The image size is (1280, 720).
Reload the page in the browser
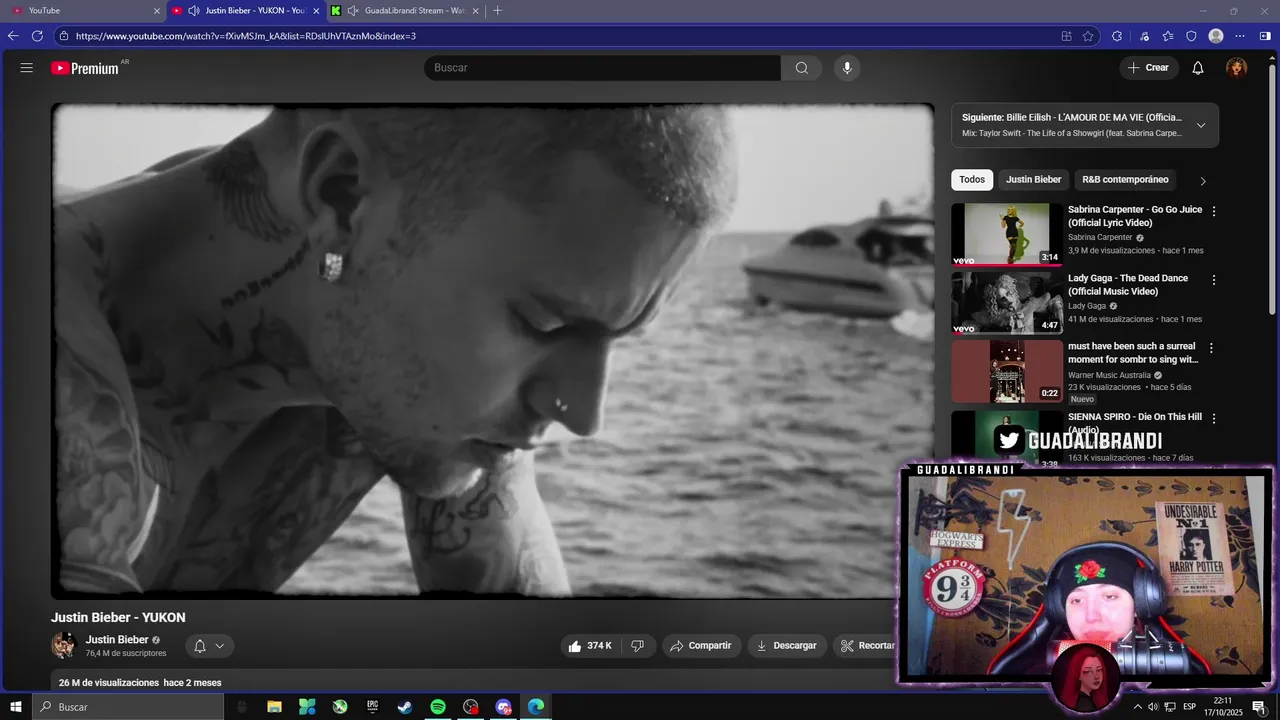click(x=37, y=36)
